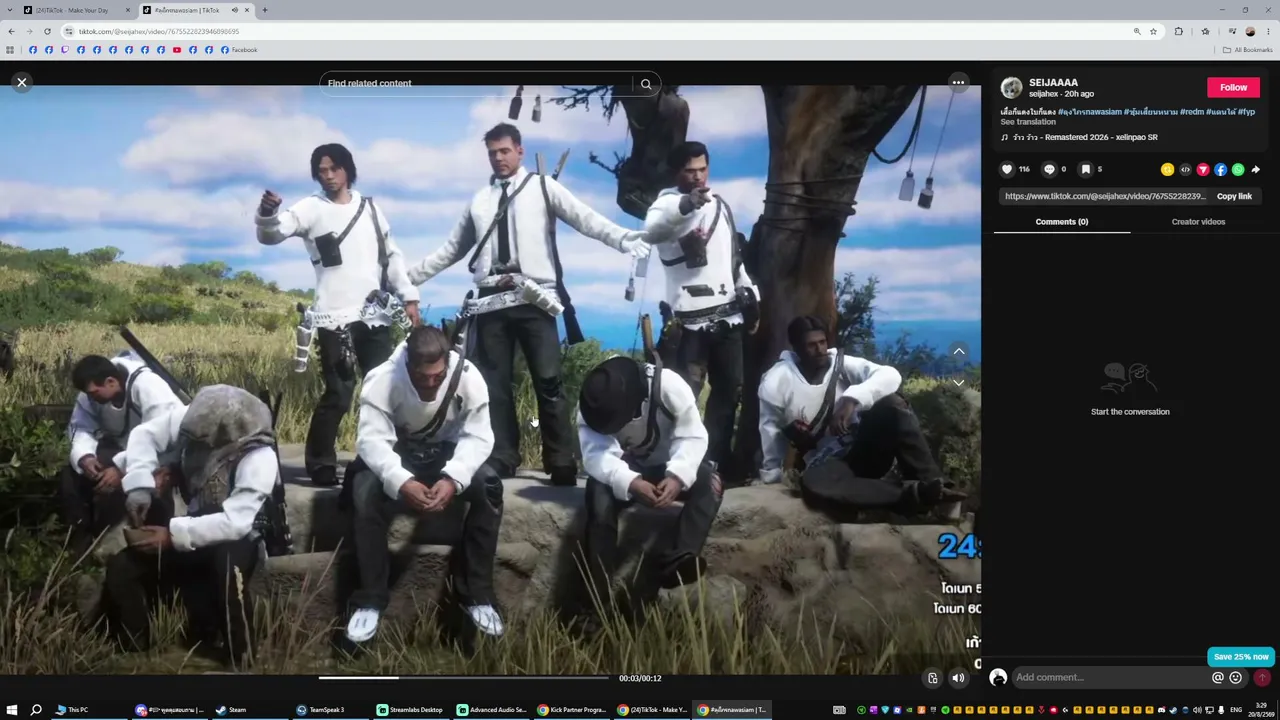Viewport: 1280px width, 720px height.
Task: Open the Windows Start menu
Action: [x=12, y=710]
